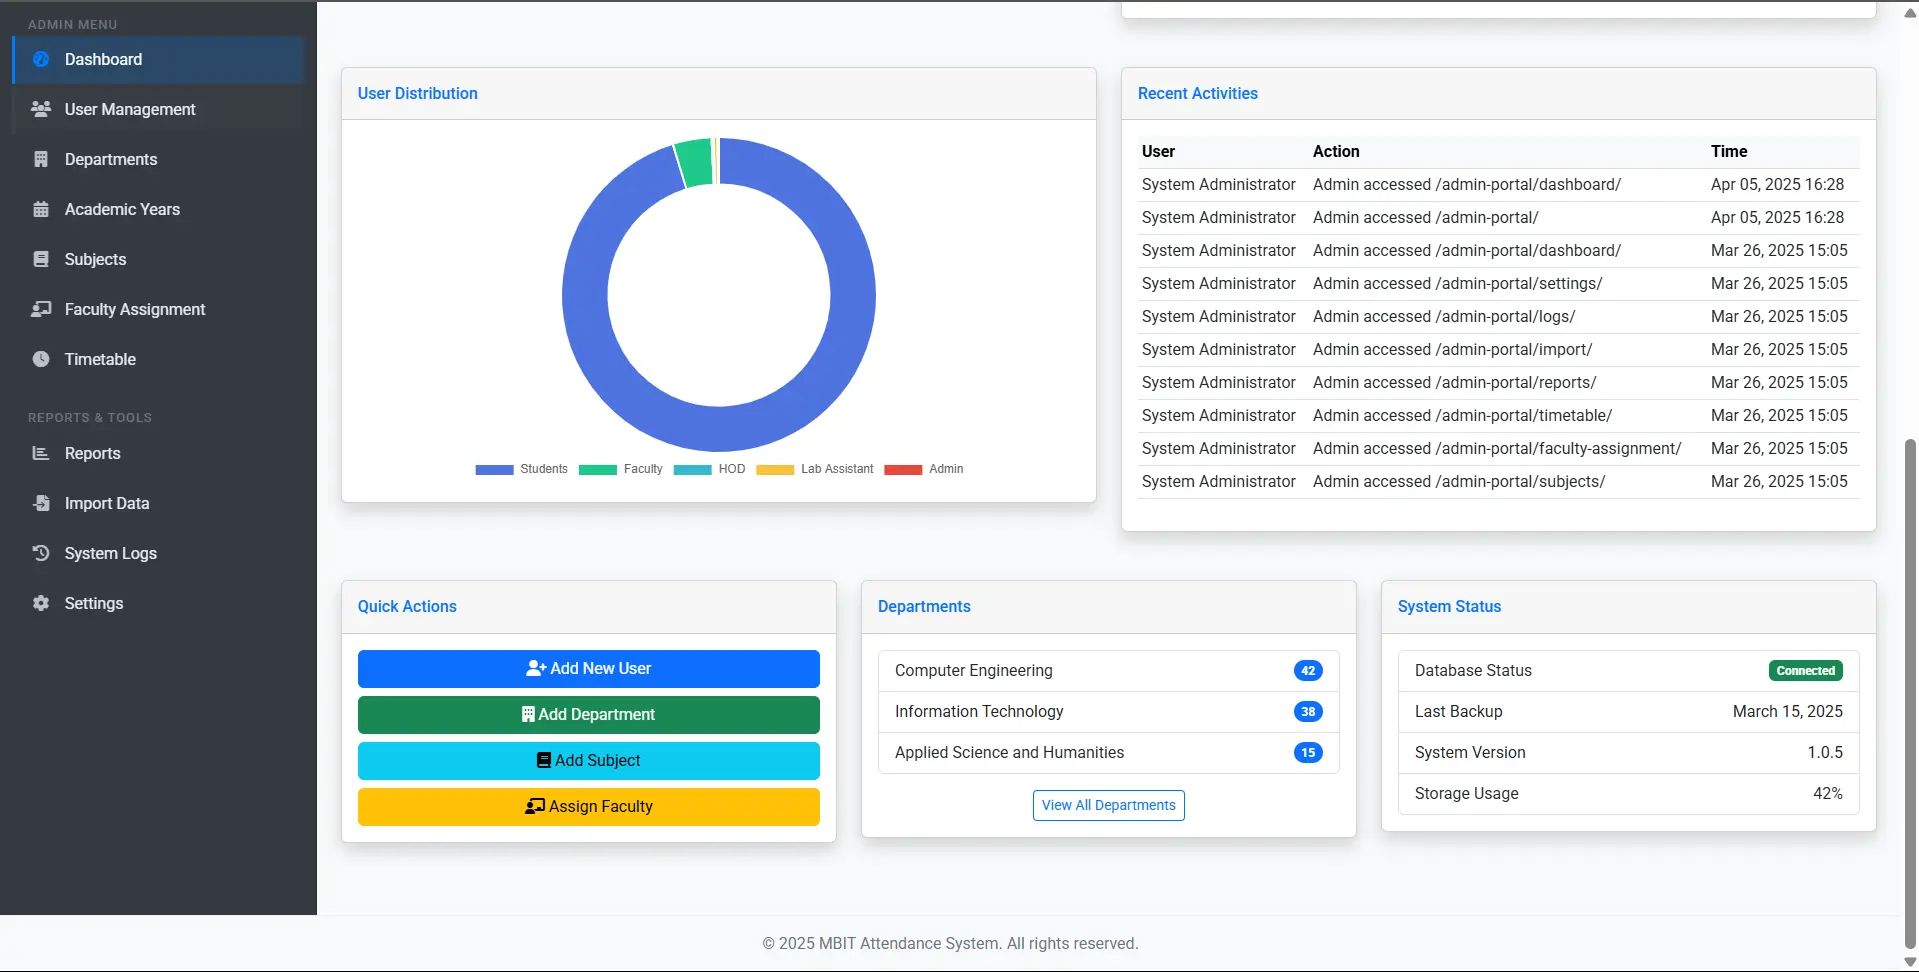Image resolution: width=1919 pixels, height=972 pixels.
Task: Open Reports using the chart icon
Action: click(41, 453)
